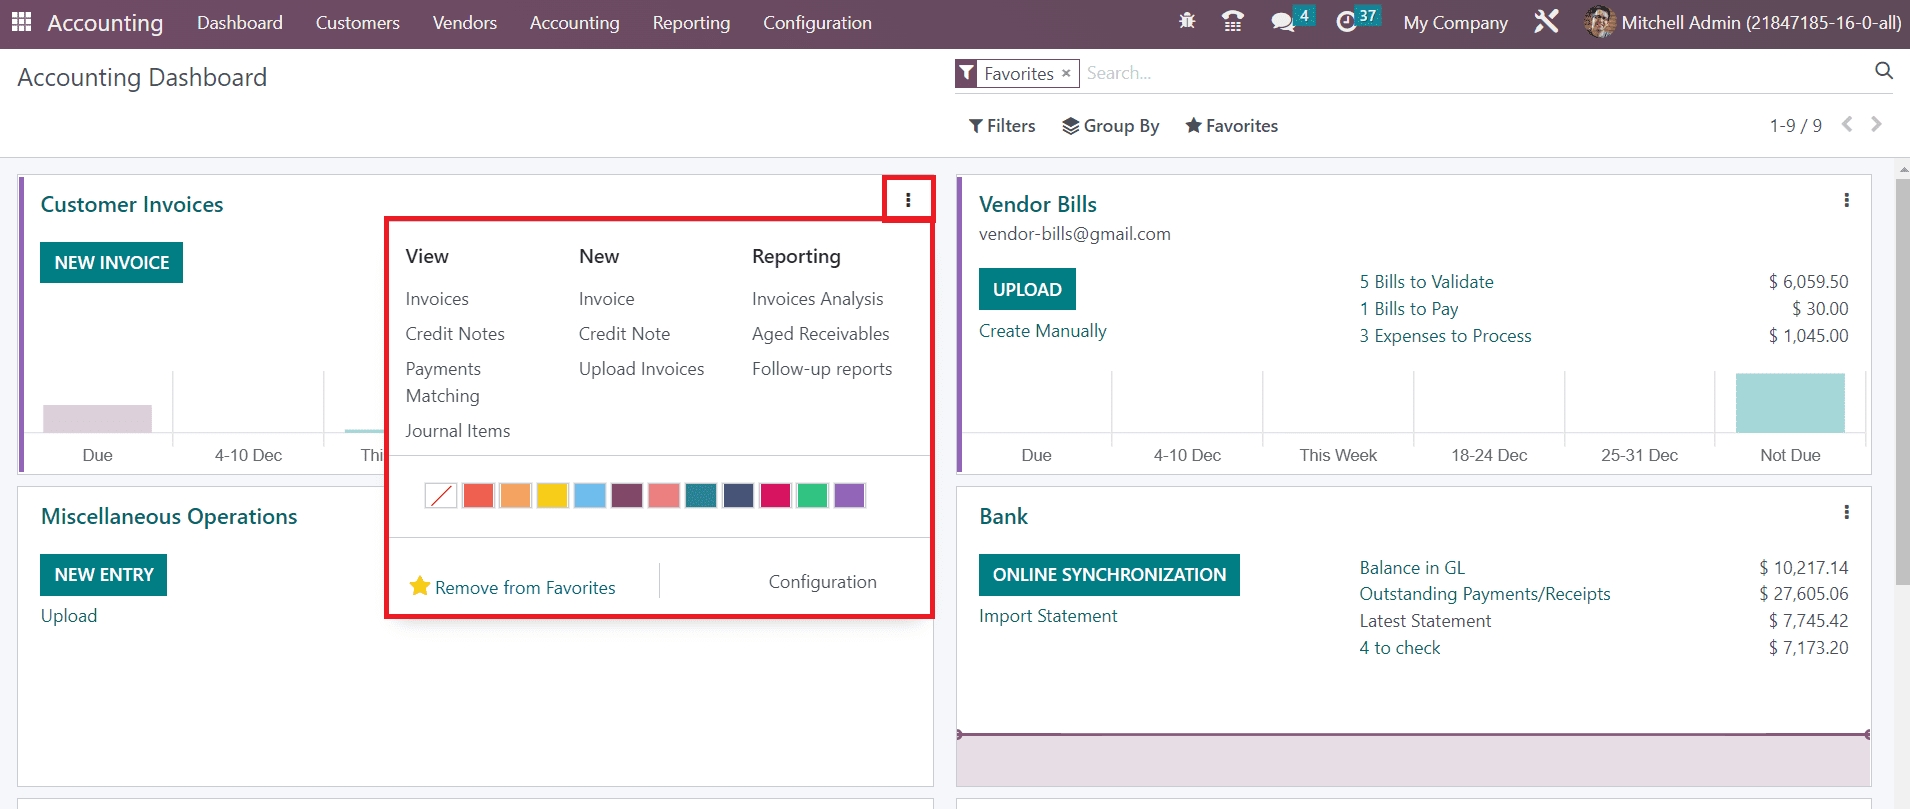Screen dimensions: 1910x809
Task: Open the apps grid home menu icon
Action: tap(21, 22)
